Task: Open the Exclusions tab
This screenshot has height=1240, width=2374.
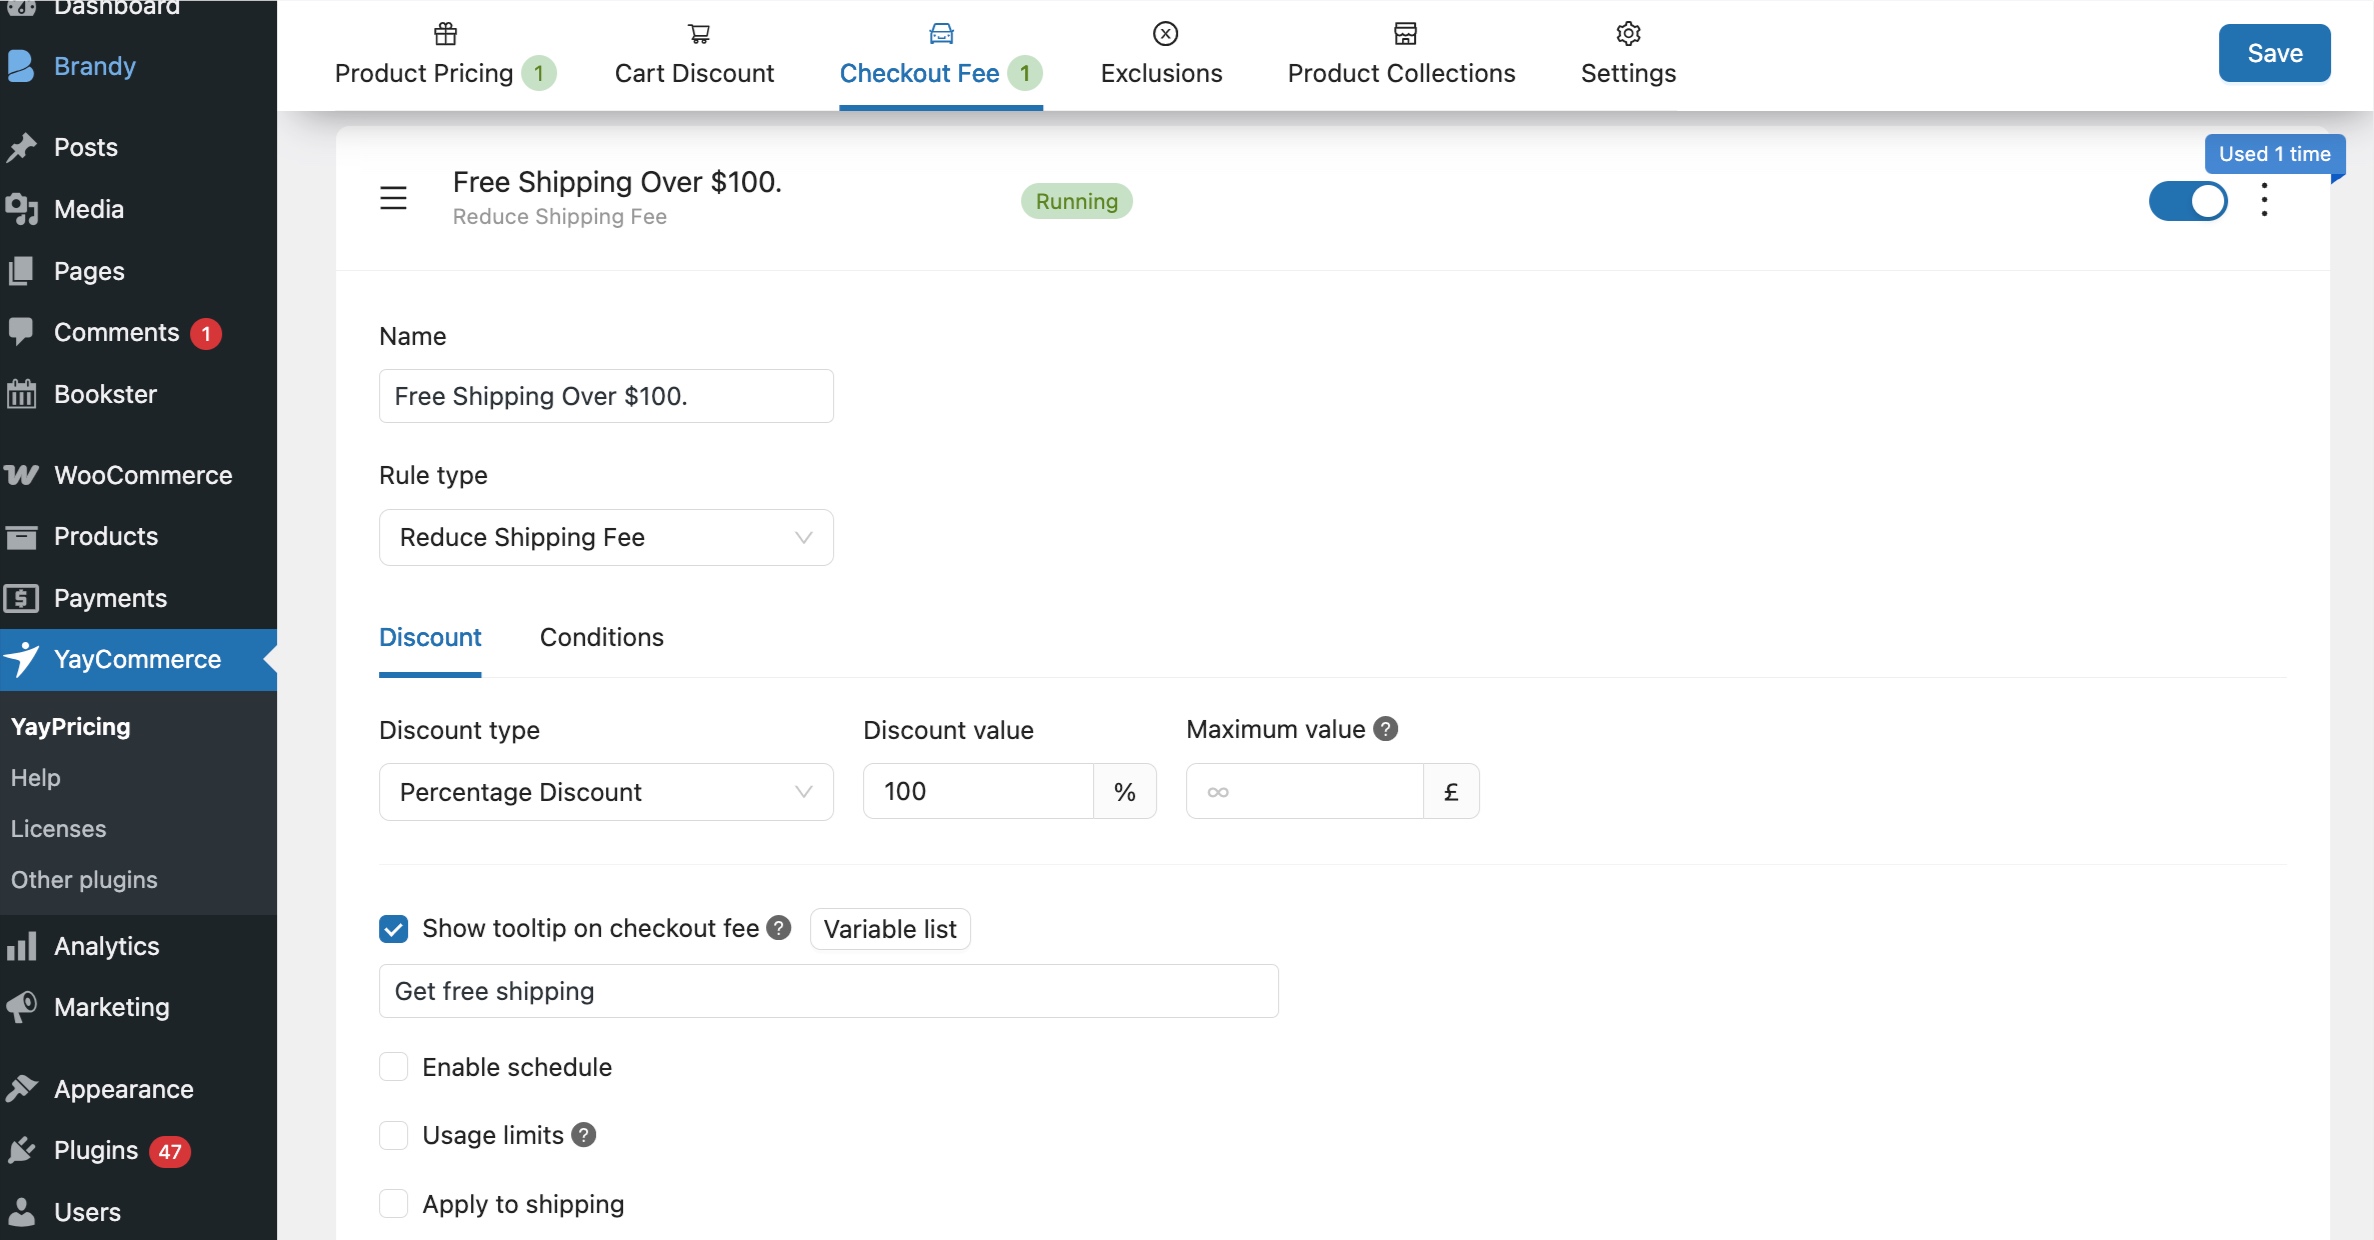Action: 1162,56
